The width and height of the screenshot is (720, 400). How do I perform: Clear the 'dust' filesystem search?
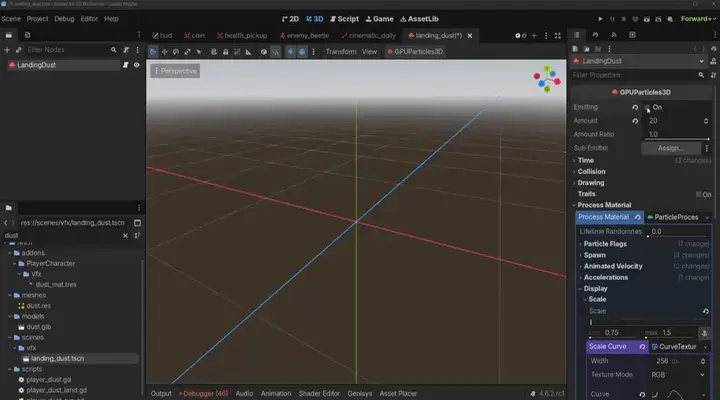[125, 235]
